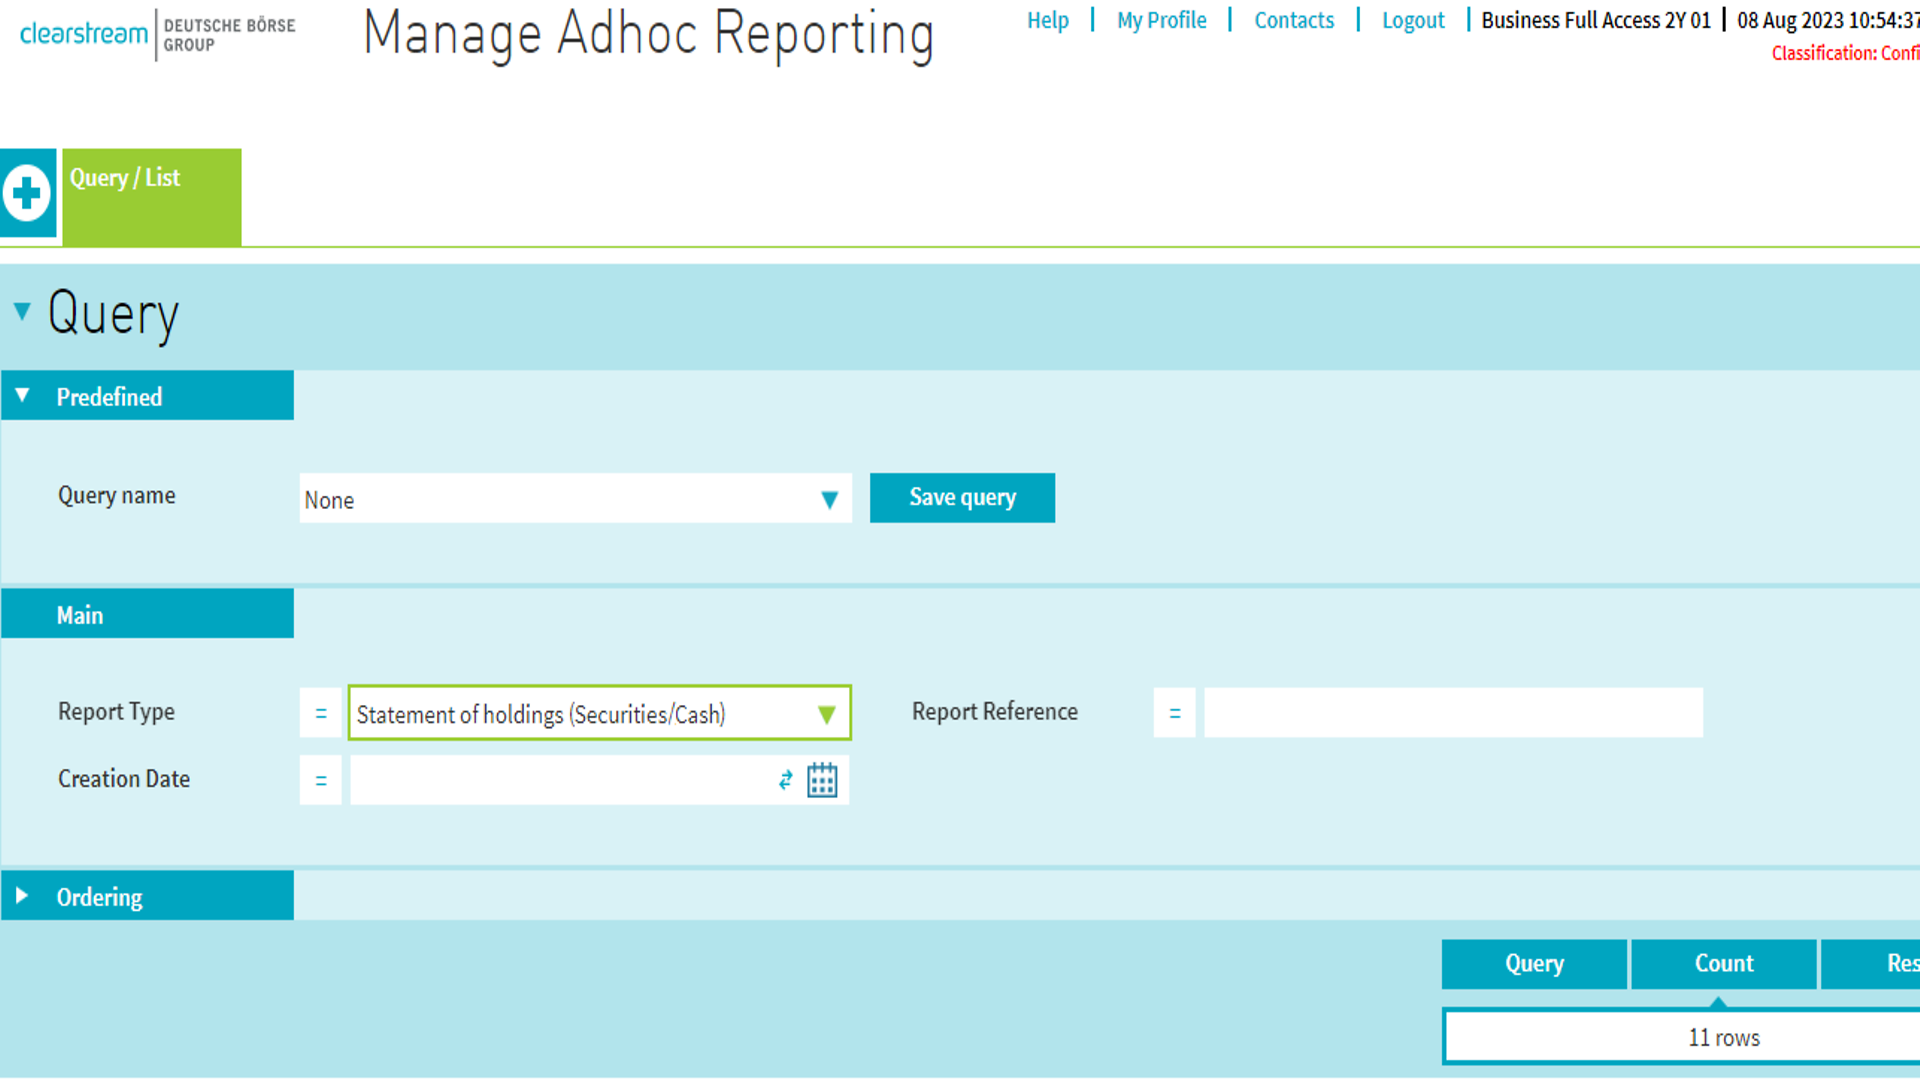Click the Creation Date equals operator

point(321,780)
